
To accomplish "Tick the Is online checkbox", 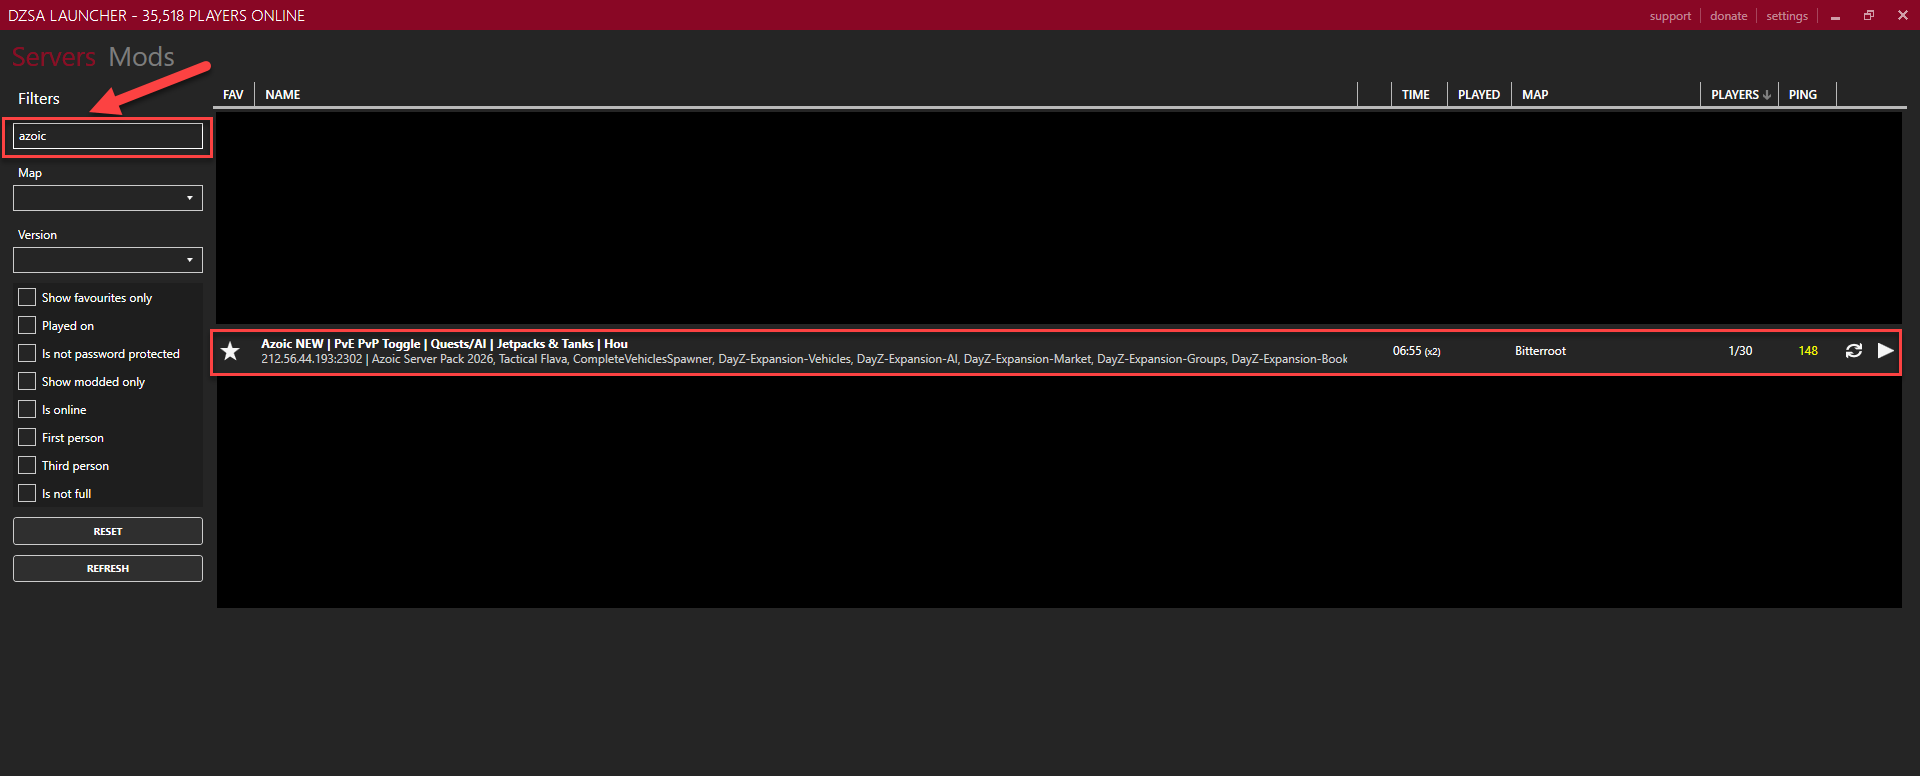I will (x=27, y=410).
